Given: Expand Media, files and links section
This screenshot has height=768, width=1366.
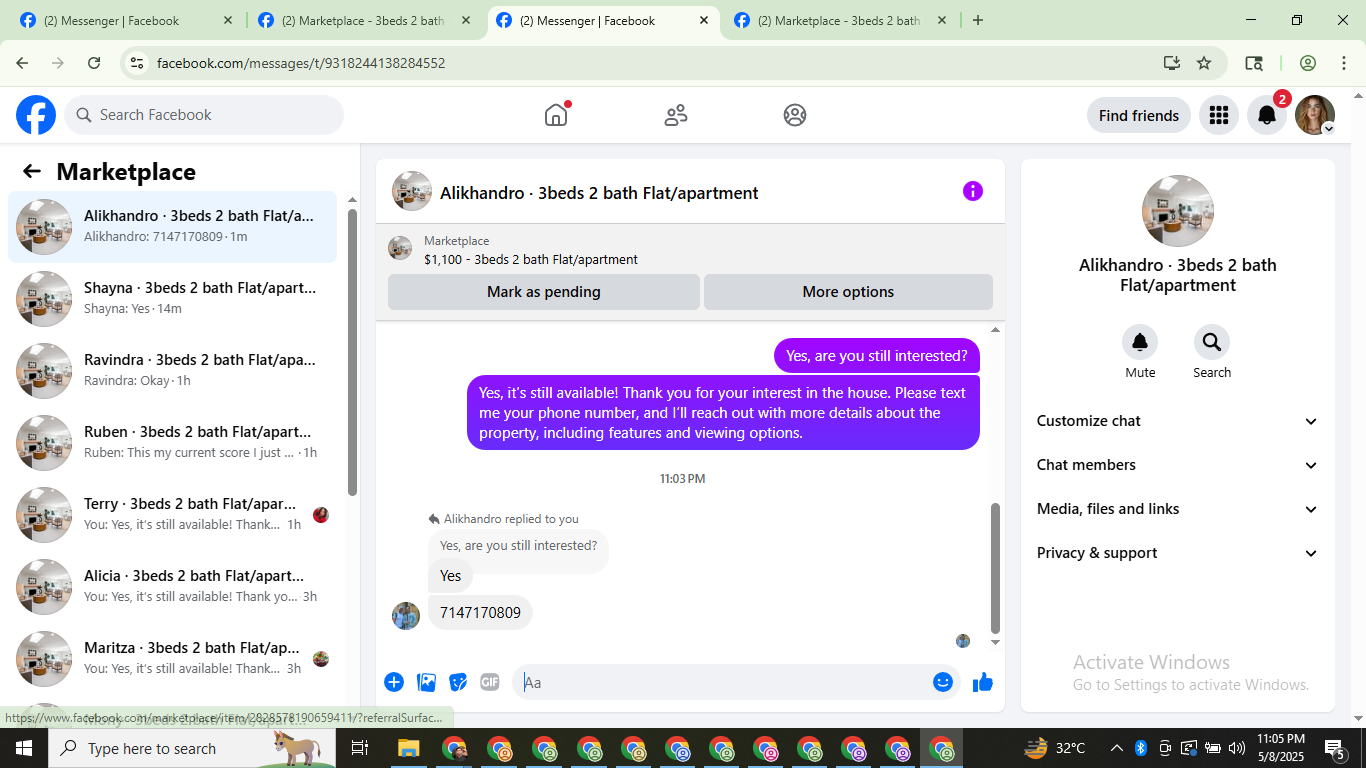Looking at the screenshot, I should click(1177, 509).
